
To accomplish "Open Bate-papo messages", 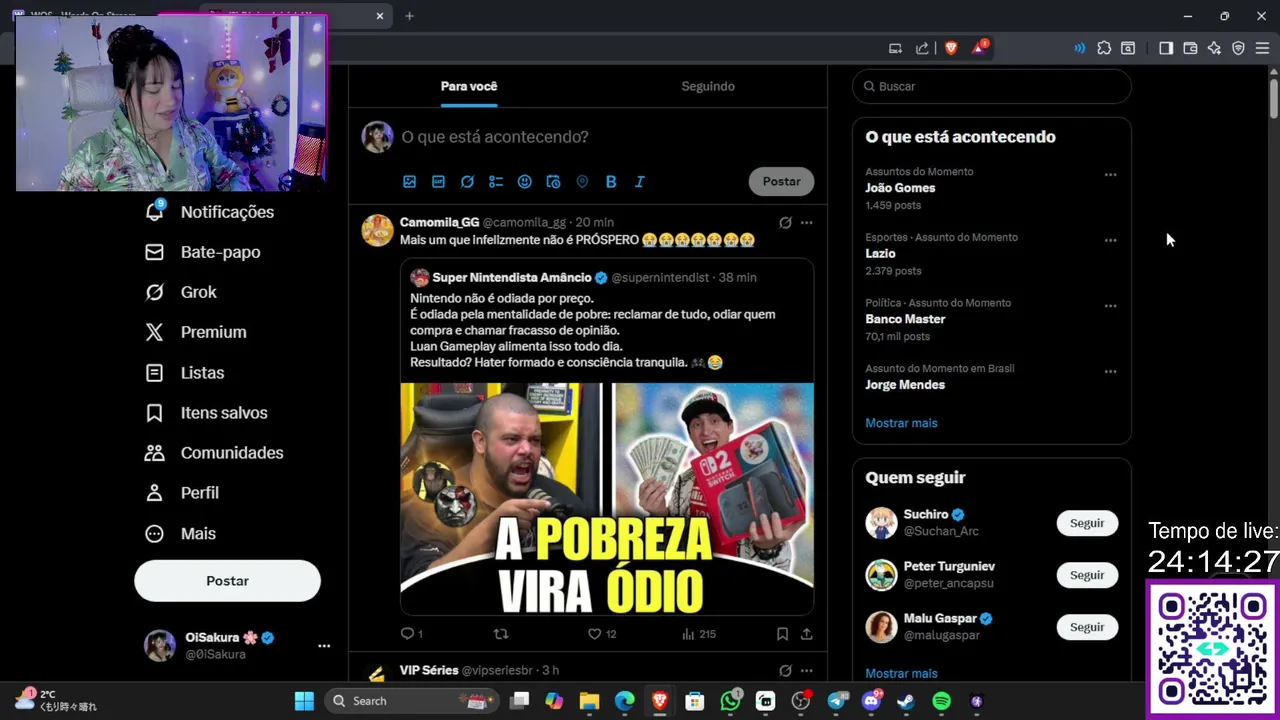I will (x=203, y=252).
